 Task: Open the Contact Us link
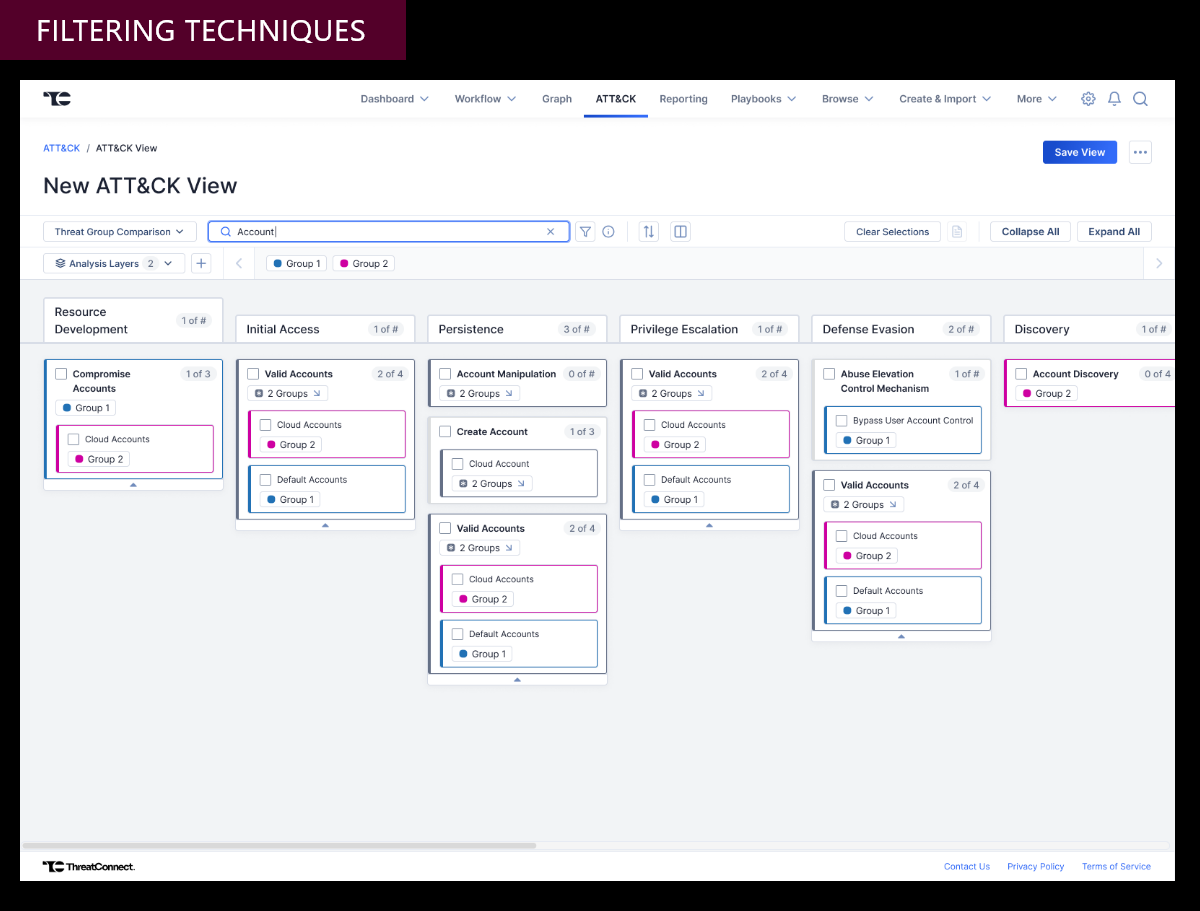click(x=967, y=867)
